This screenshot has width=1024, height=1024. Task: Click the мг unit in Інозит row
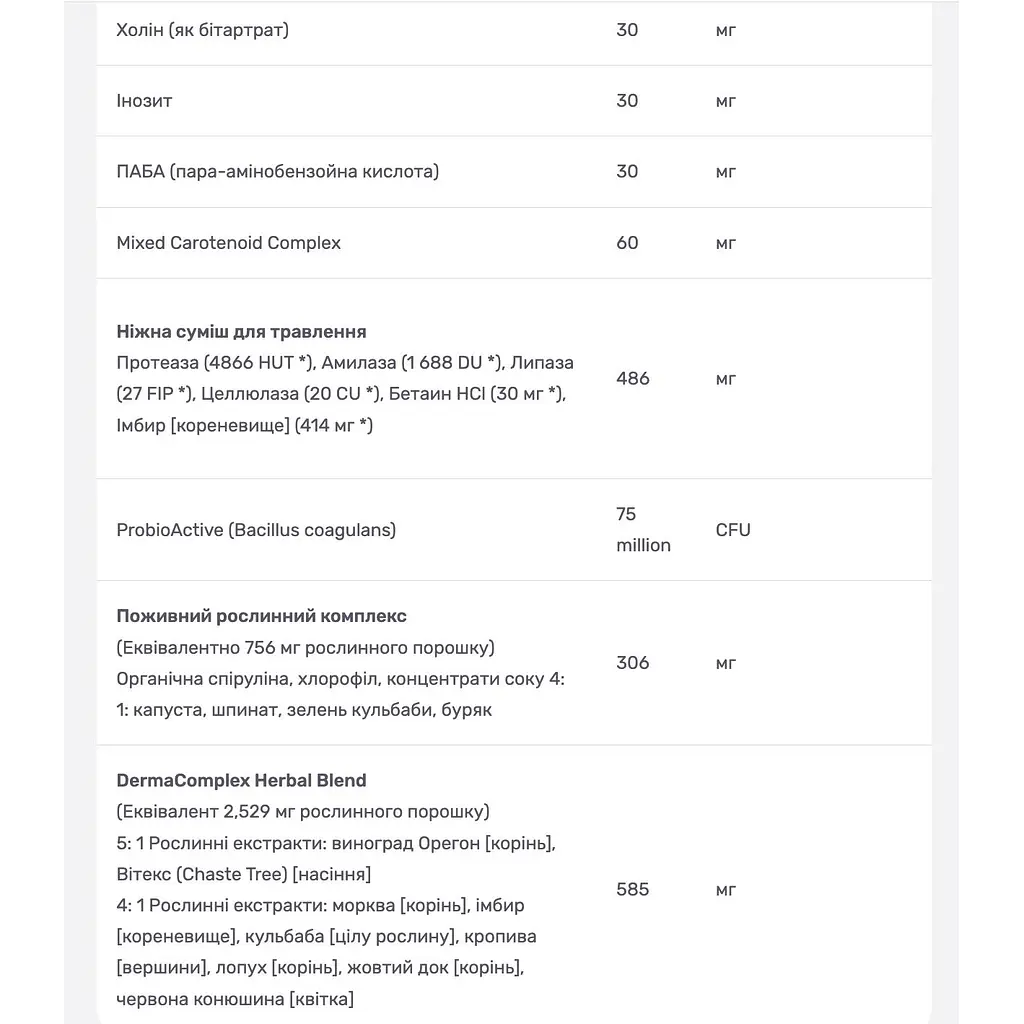(x=726, y=101)
